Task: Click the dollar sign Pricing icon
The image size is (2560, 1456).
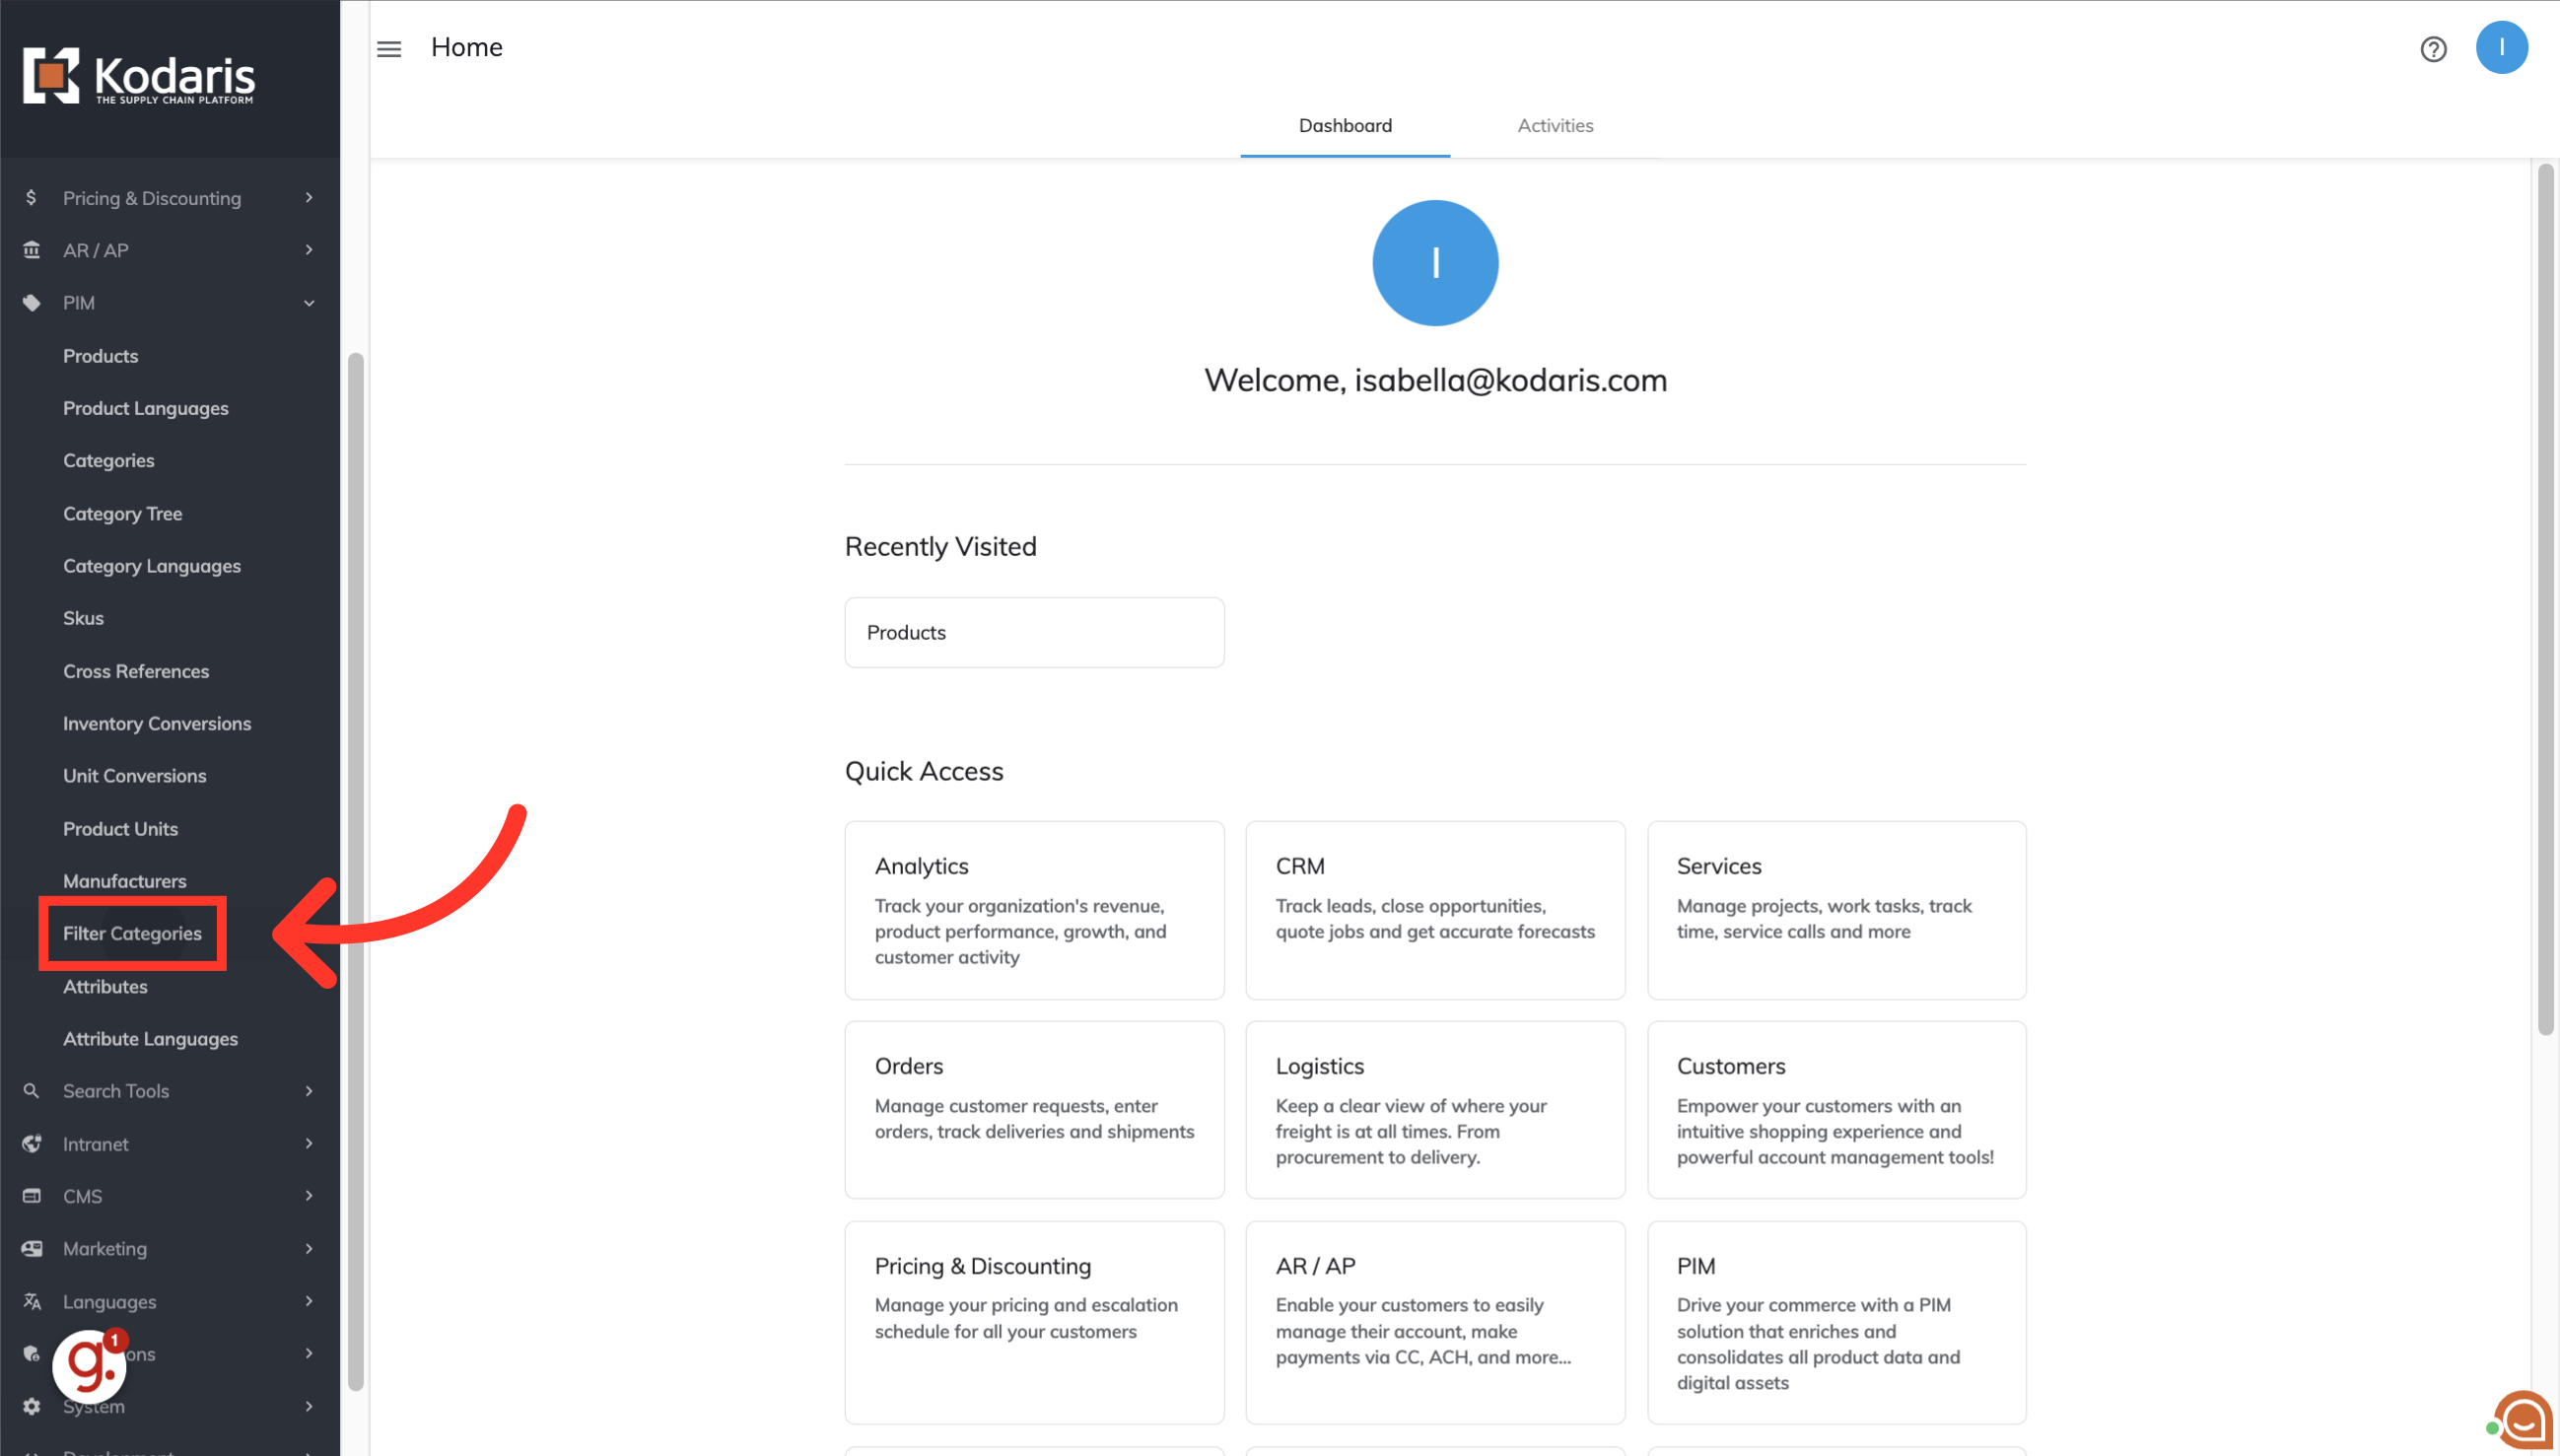Action: pos(31,197)
